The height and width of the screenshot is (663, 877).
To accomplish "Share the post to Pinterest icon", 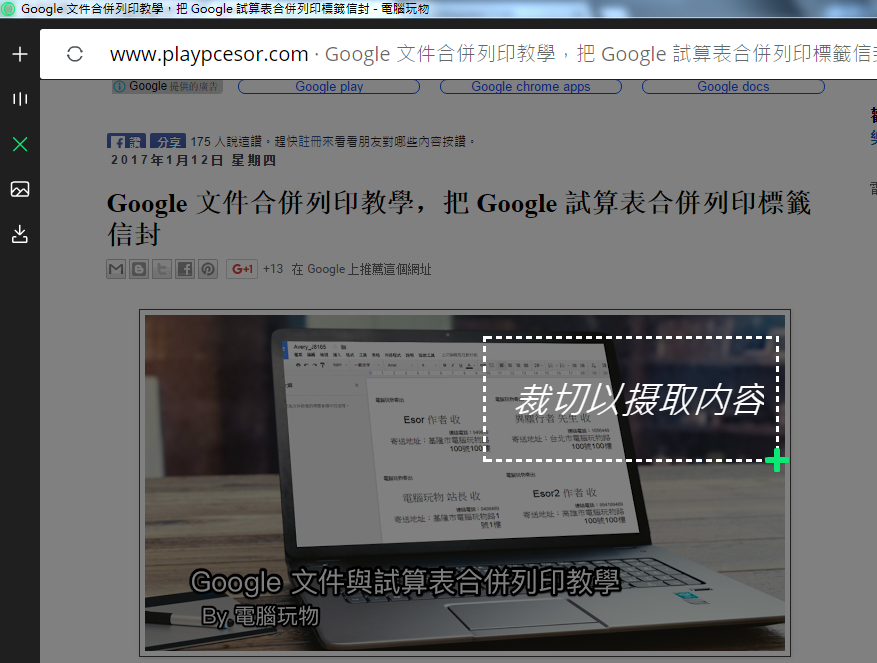I will pos(208,269).
